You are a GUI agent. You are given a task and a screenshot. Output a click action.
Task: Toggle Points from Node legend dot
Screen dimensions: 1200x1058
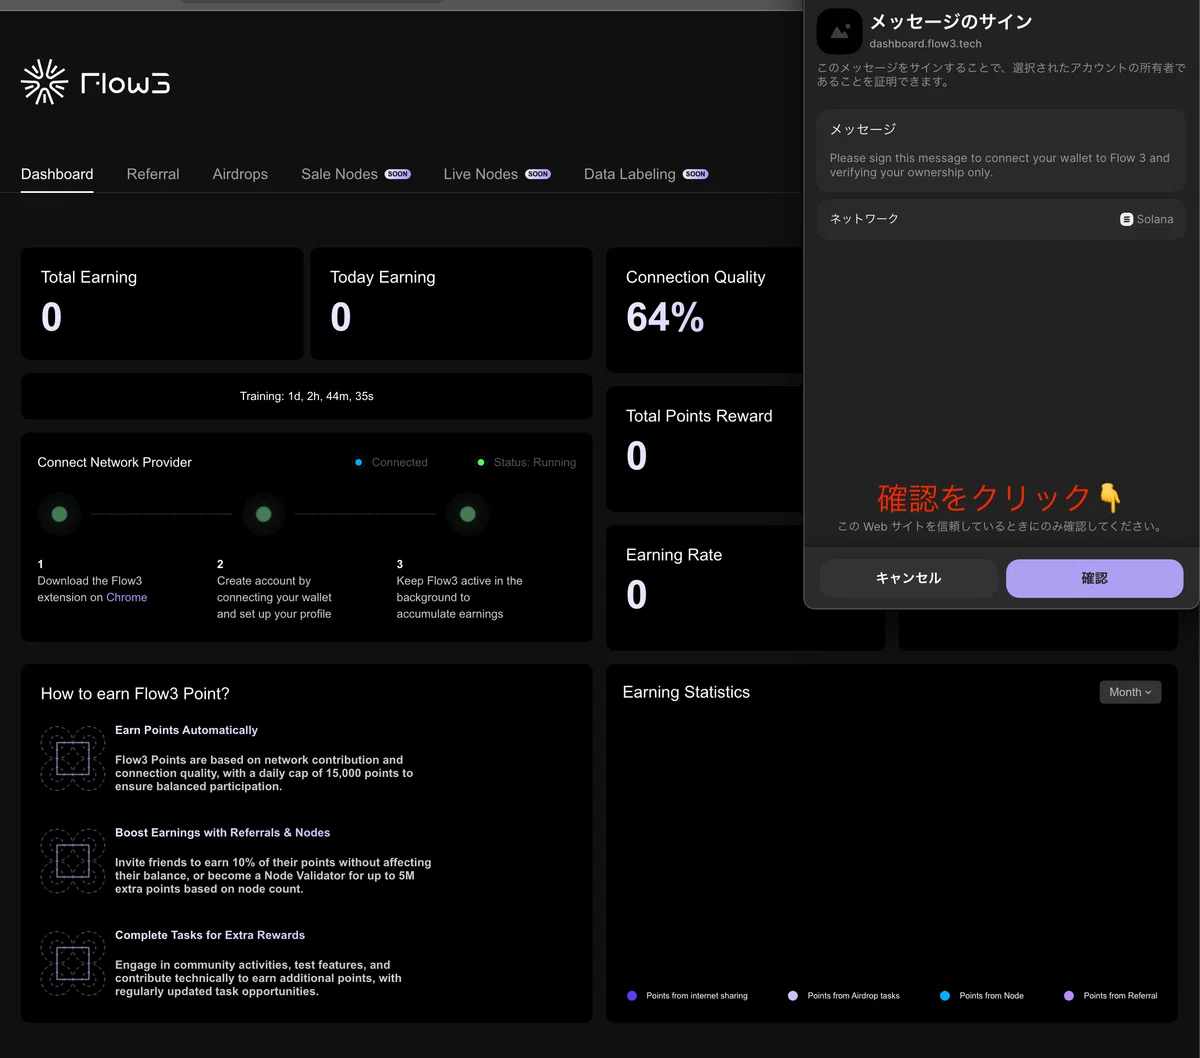[945, 995]
